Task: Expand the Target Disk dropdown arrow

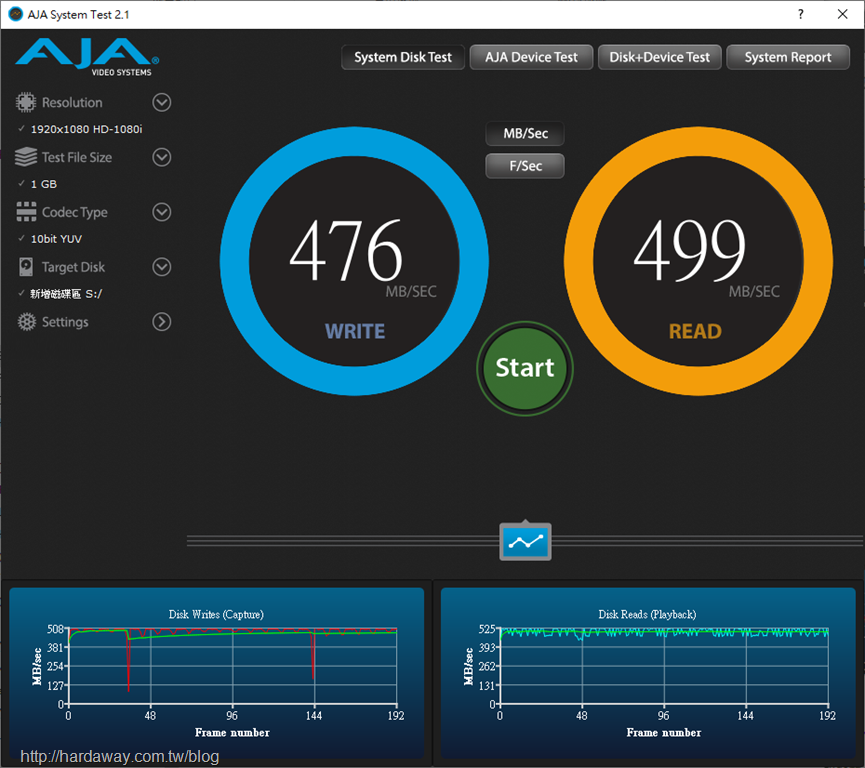Action: click(162, 267)
